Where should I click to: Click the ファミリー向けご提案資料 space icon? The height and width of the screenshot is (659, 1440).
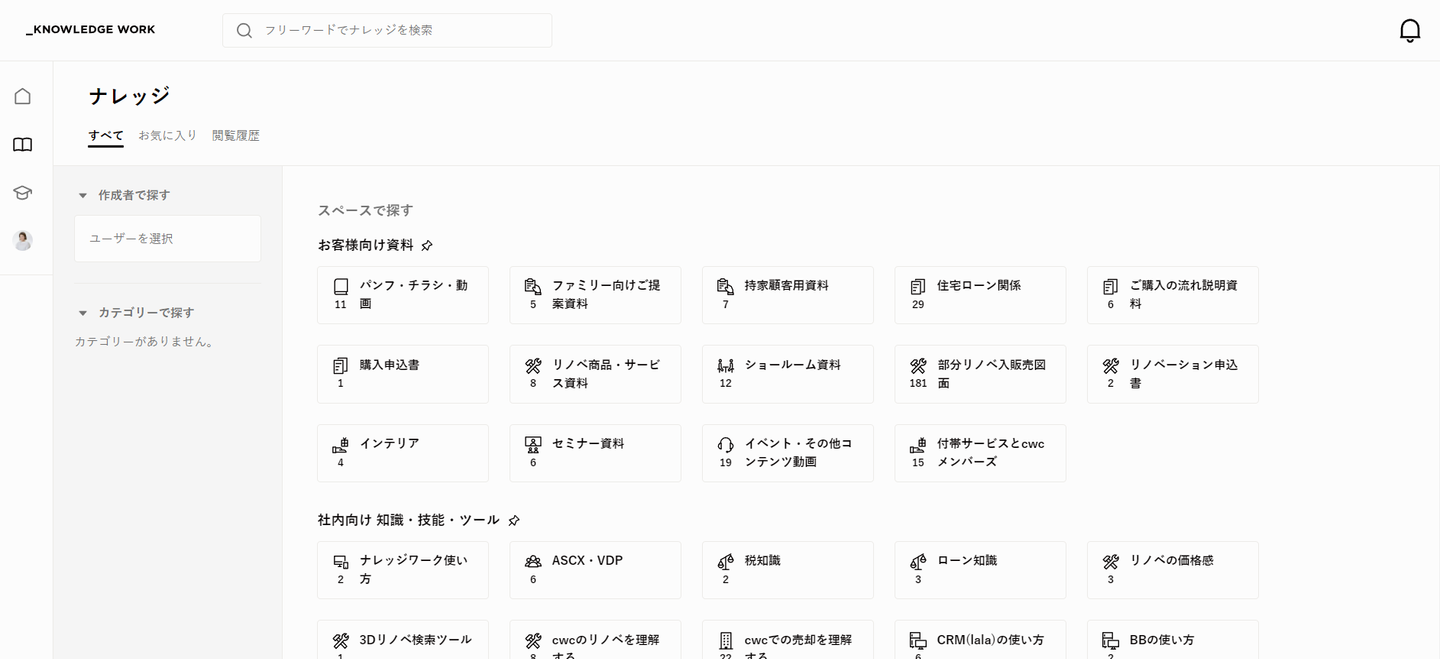(x=533, y=286)
